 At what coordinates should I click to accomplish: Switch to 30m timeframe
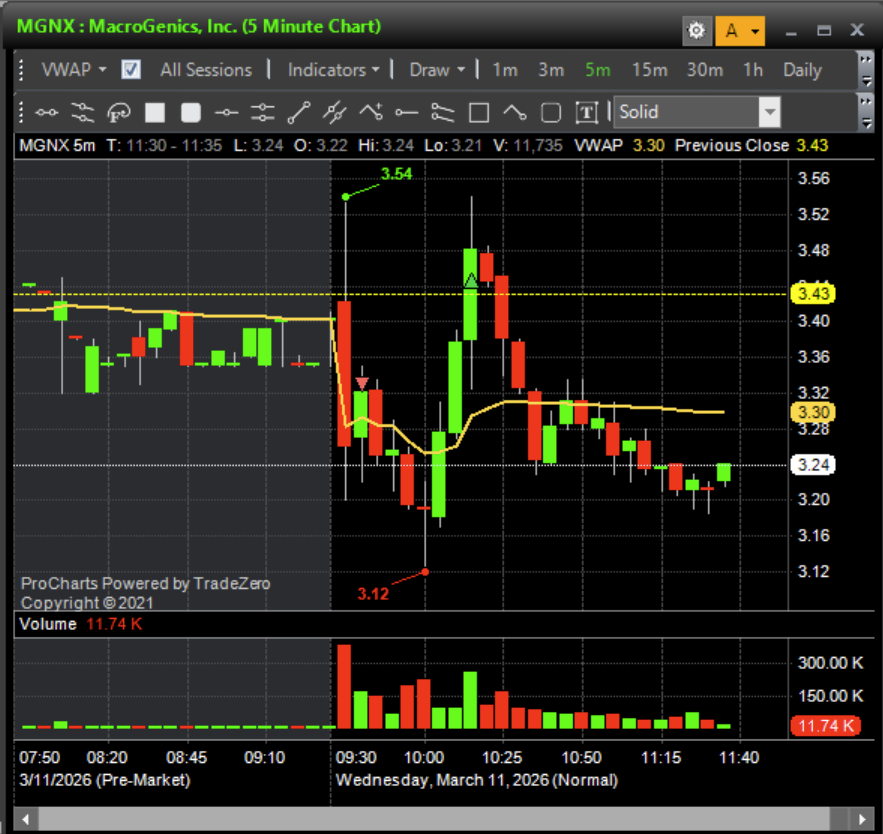pyautogui.click(x=704, y=70)
